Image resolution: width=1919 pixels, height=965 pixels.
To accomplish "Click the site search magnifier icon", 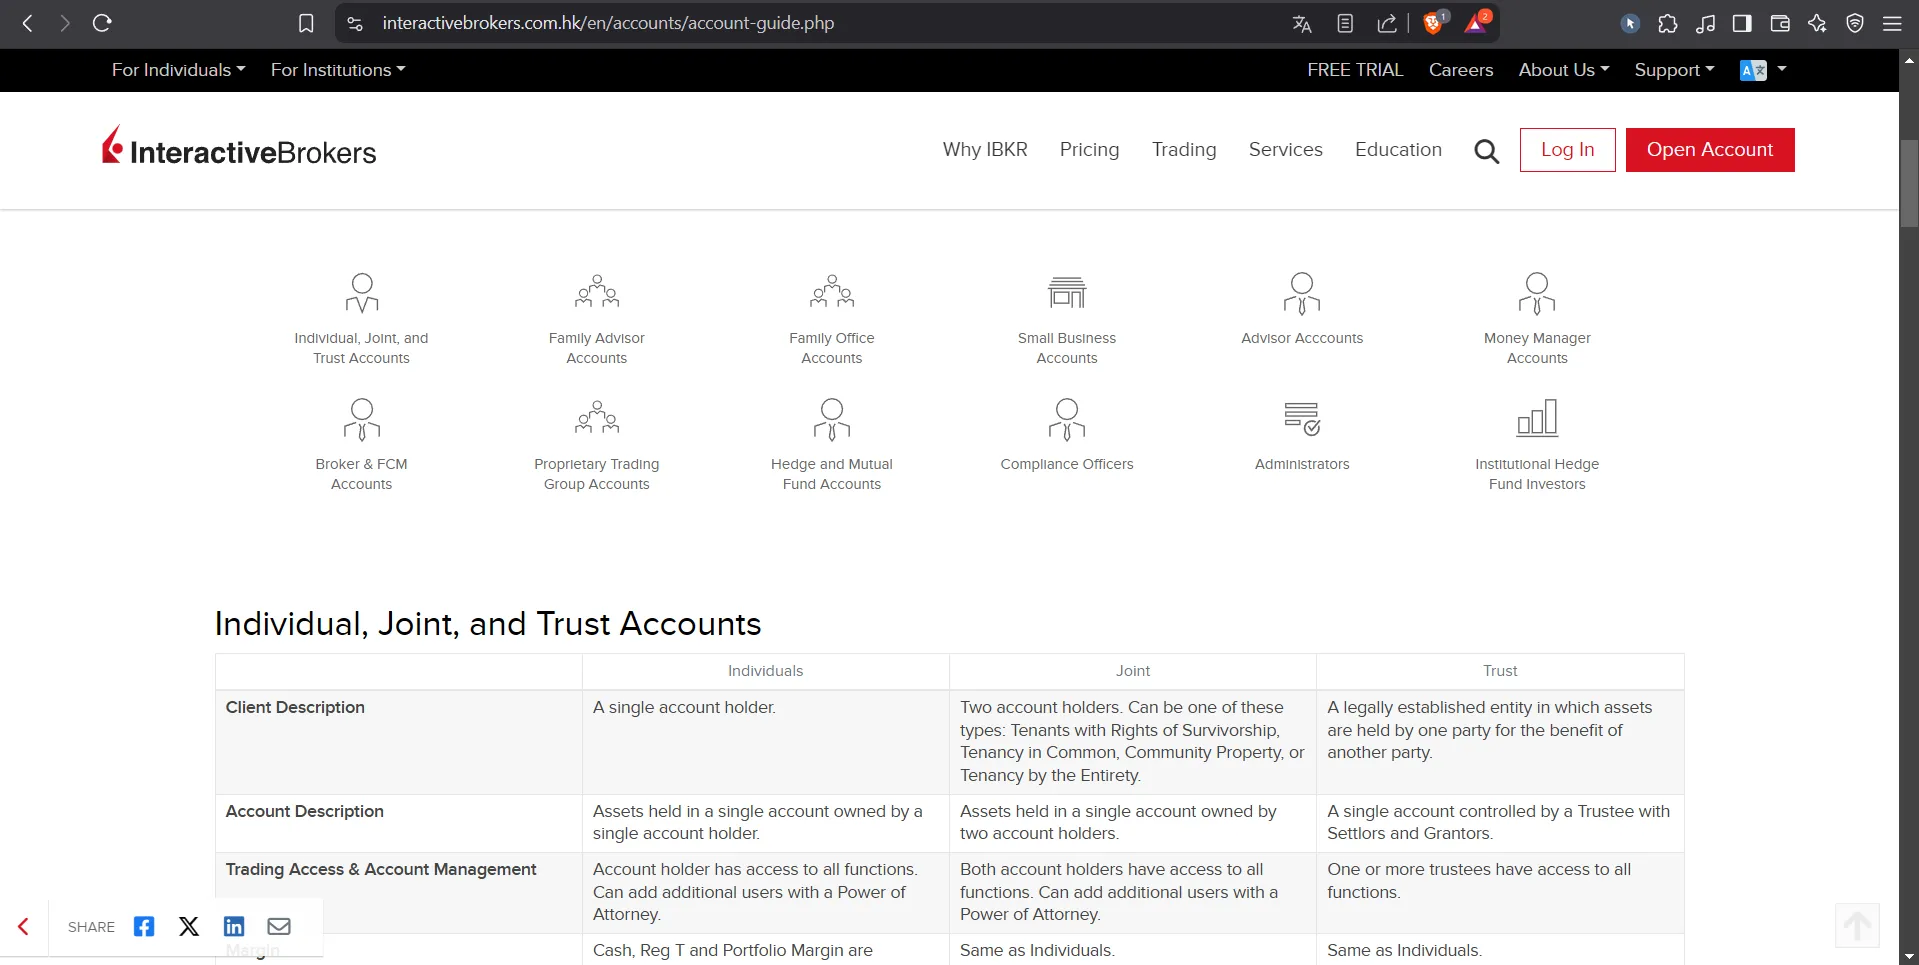I will [1487, 151].
